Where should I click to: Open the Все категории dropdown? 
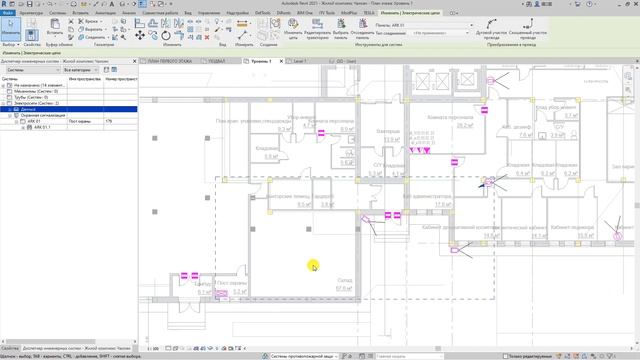click(x=80, y=70)
